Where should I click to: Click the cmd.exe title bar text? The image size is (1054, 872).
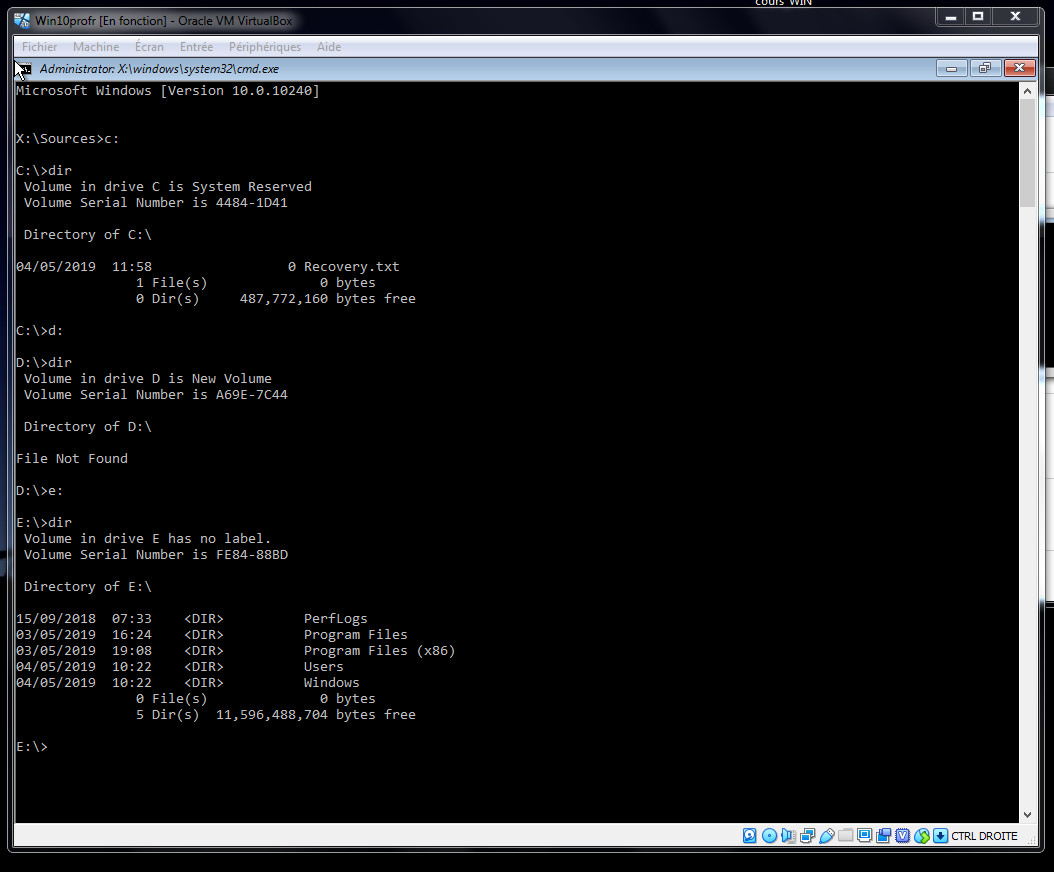click(159, 69)
